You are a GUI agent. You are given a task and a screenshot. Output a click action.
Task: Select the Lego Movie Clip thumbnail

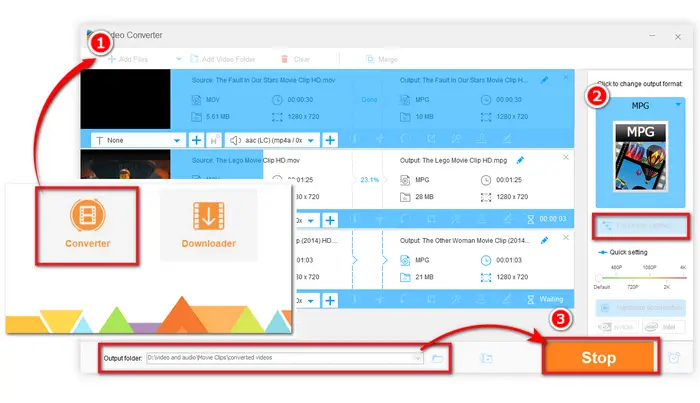(125, 164)
